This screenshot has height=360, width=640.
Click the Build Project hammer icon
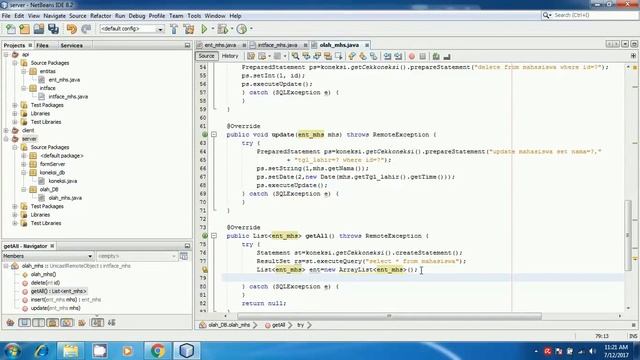(x=174, y=29)
